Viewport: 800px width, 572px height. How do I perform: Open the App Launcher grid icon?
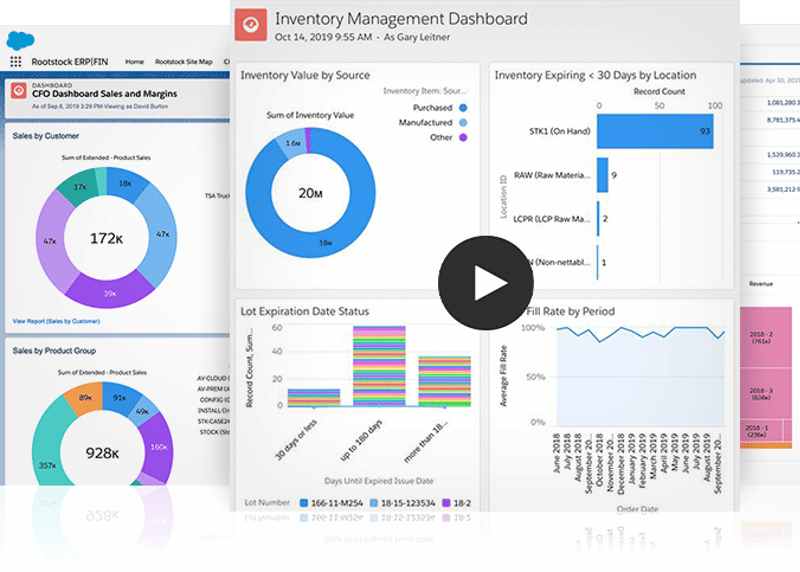(15, 62)
